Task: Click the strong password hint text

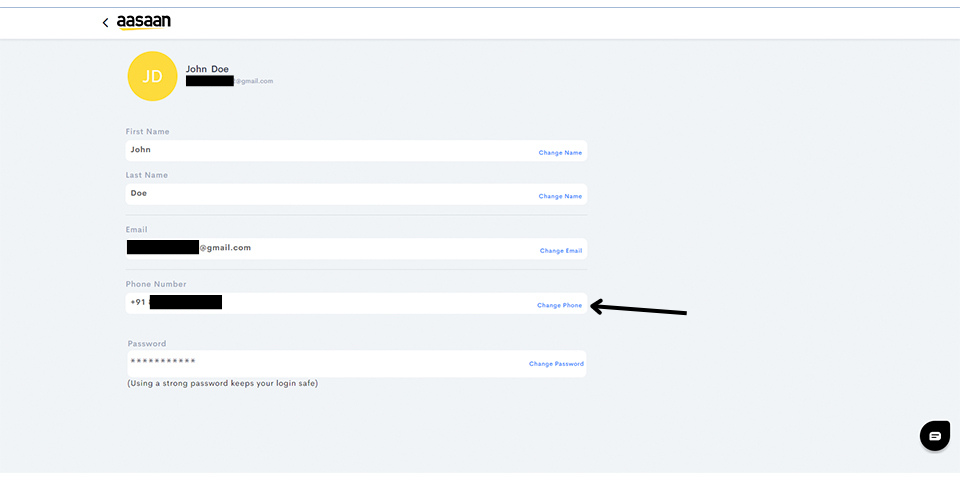Action: (x=222, y=383)
